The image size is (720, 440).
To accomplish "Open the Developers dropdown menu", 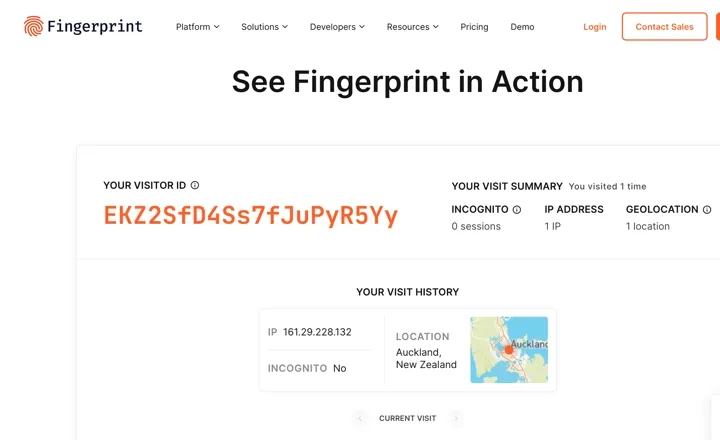I will coord(337,27).
